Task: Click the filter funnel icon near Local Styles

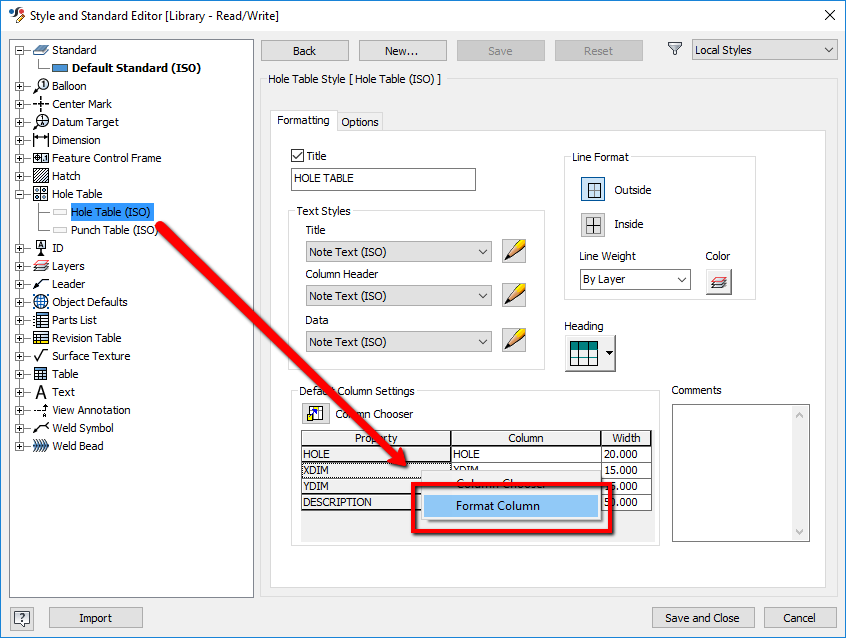Action: click(674, 48)
